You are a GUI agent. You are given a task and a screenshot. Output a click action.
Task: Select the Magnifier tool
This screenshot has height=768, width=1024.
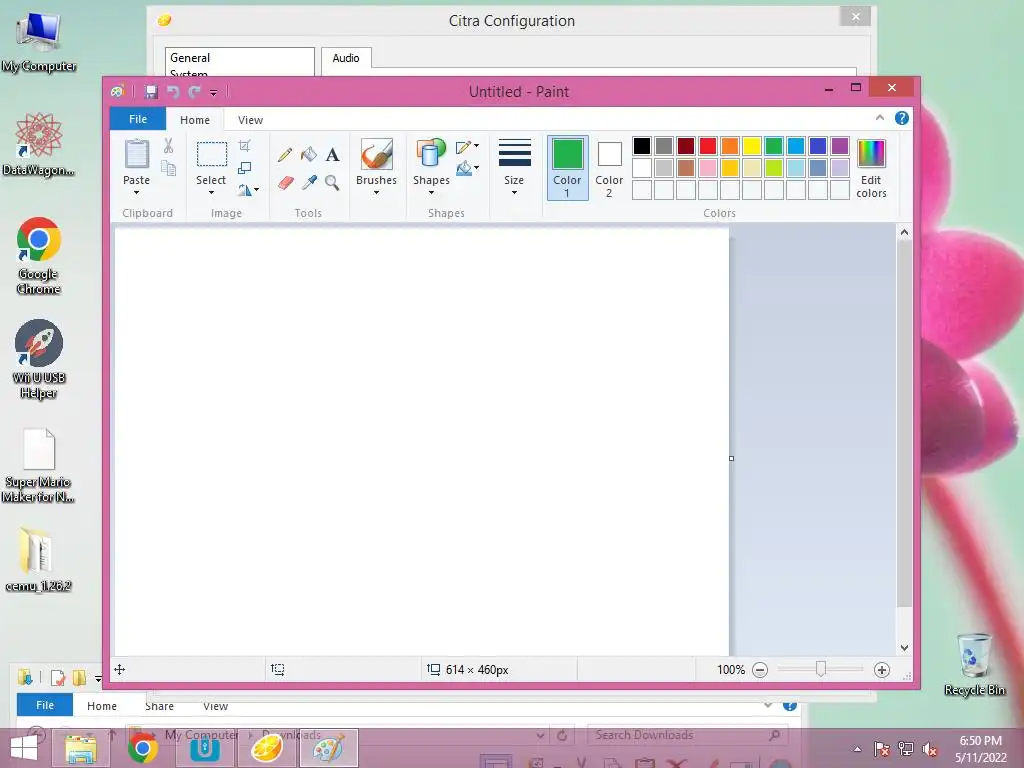[332, 182]
